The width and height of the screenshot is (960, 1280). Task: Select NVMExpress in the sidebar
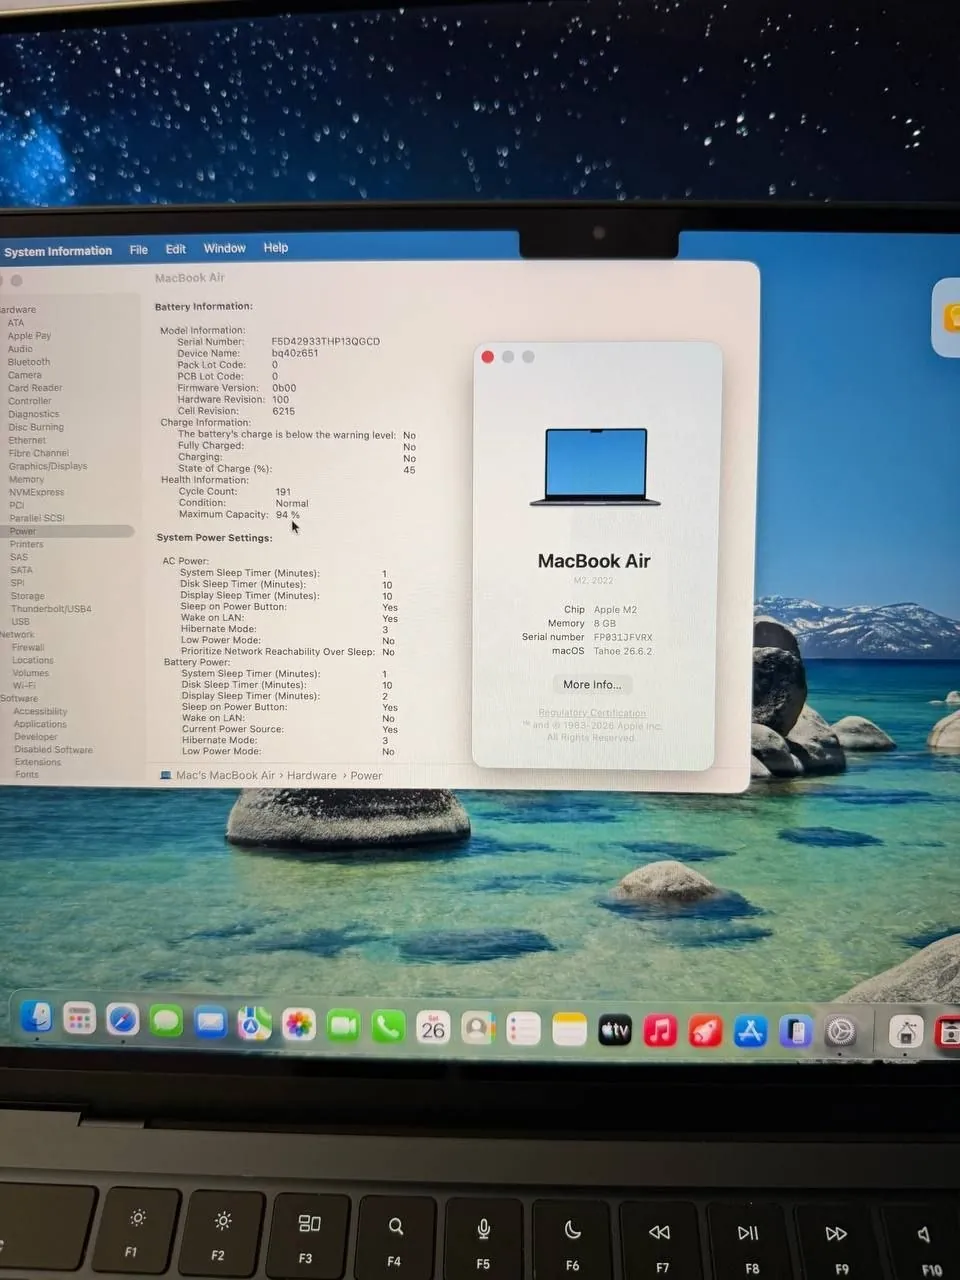coord(36,492)
